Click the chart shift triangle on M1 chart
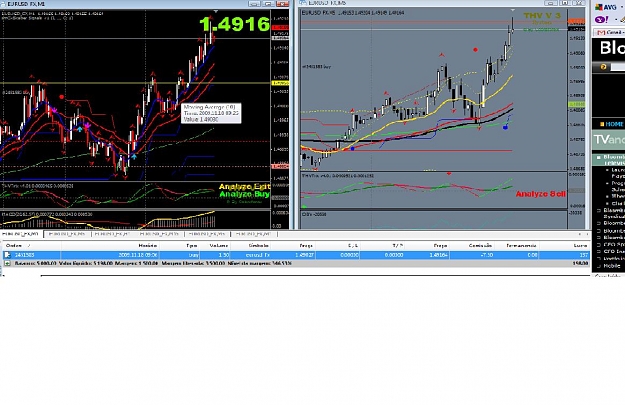 point(216,12)
